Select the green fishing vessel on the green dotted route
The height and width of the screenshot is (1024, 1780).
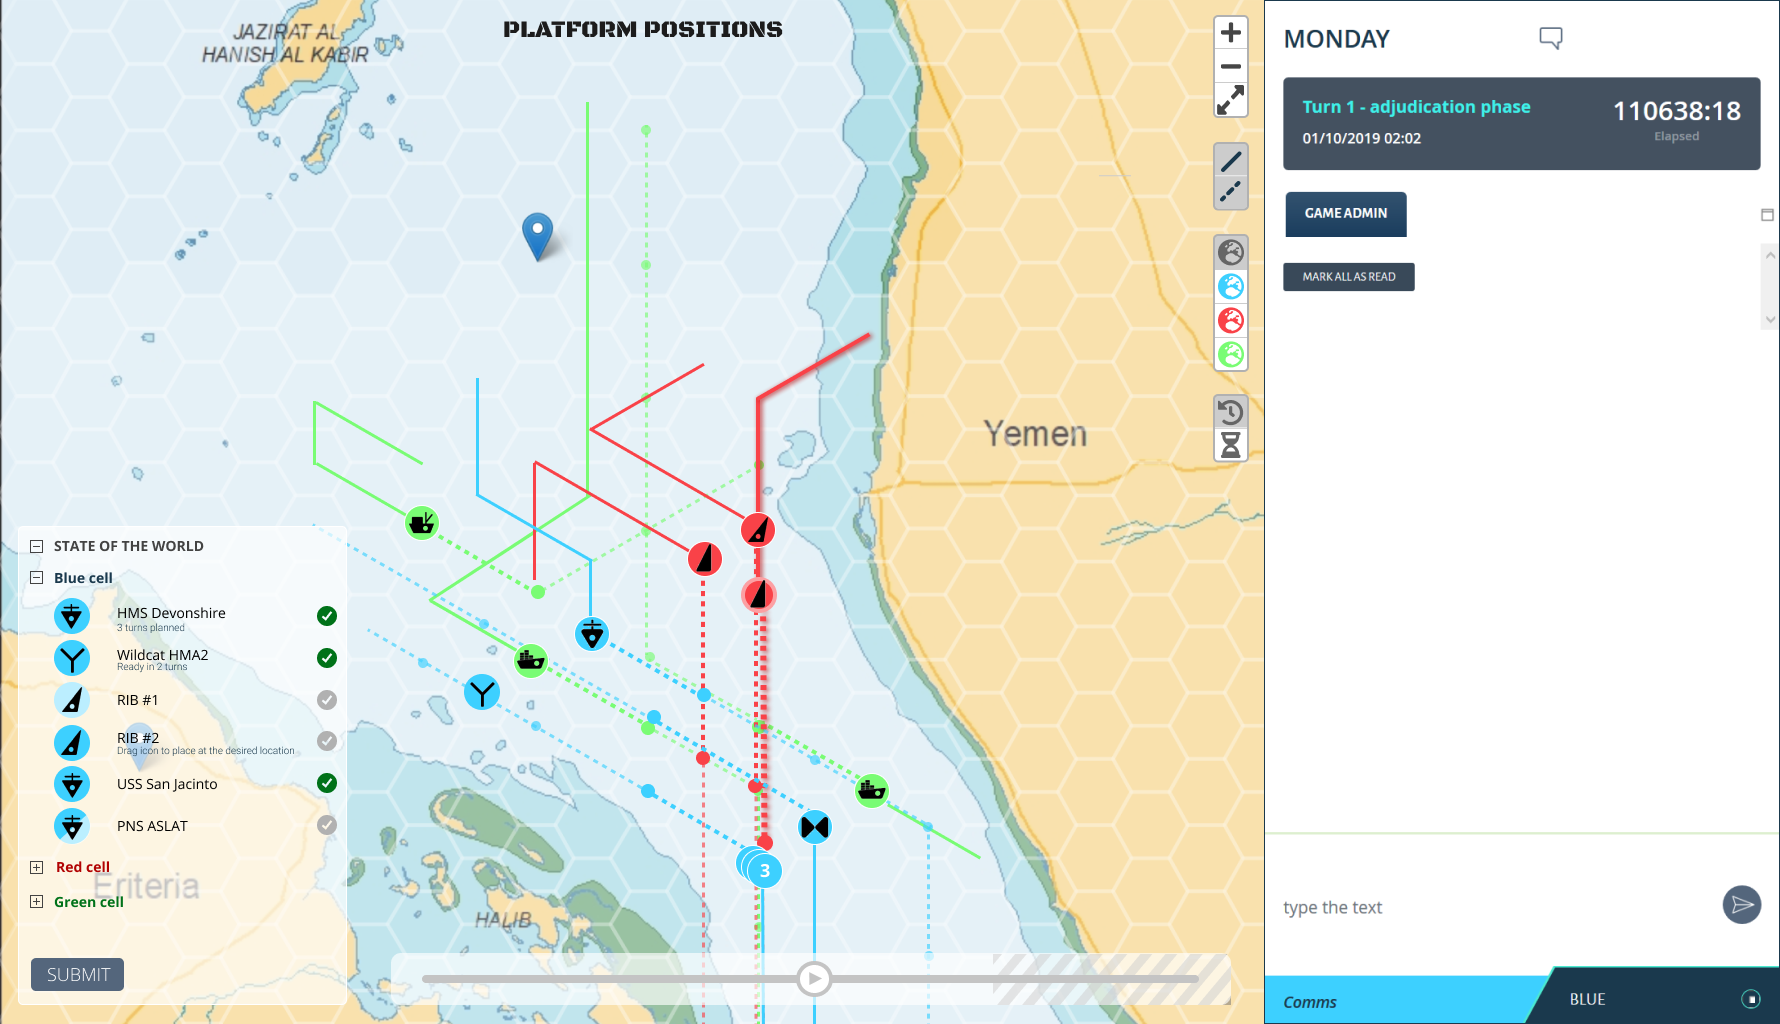422,522
